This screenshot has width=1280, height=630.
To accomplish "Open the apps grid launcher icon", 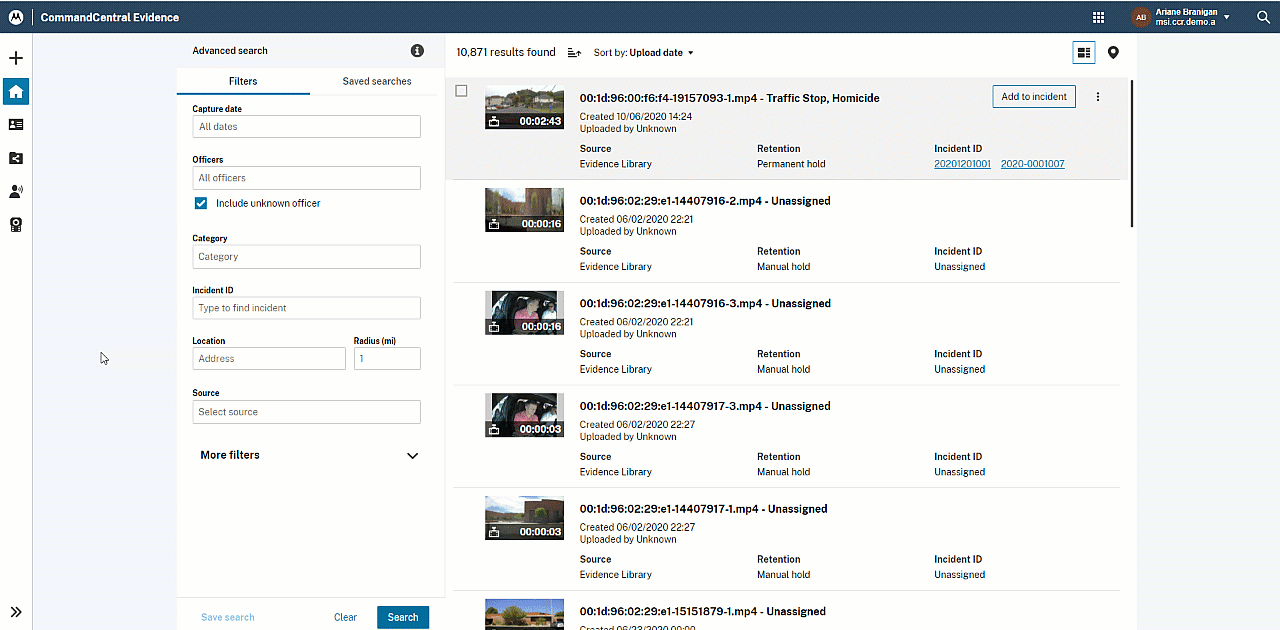I will tap(1098, 17).
